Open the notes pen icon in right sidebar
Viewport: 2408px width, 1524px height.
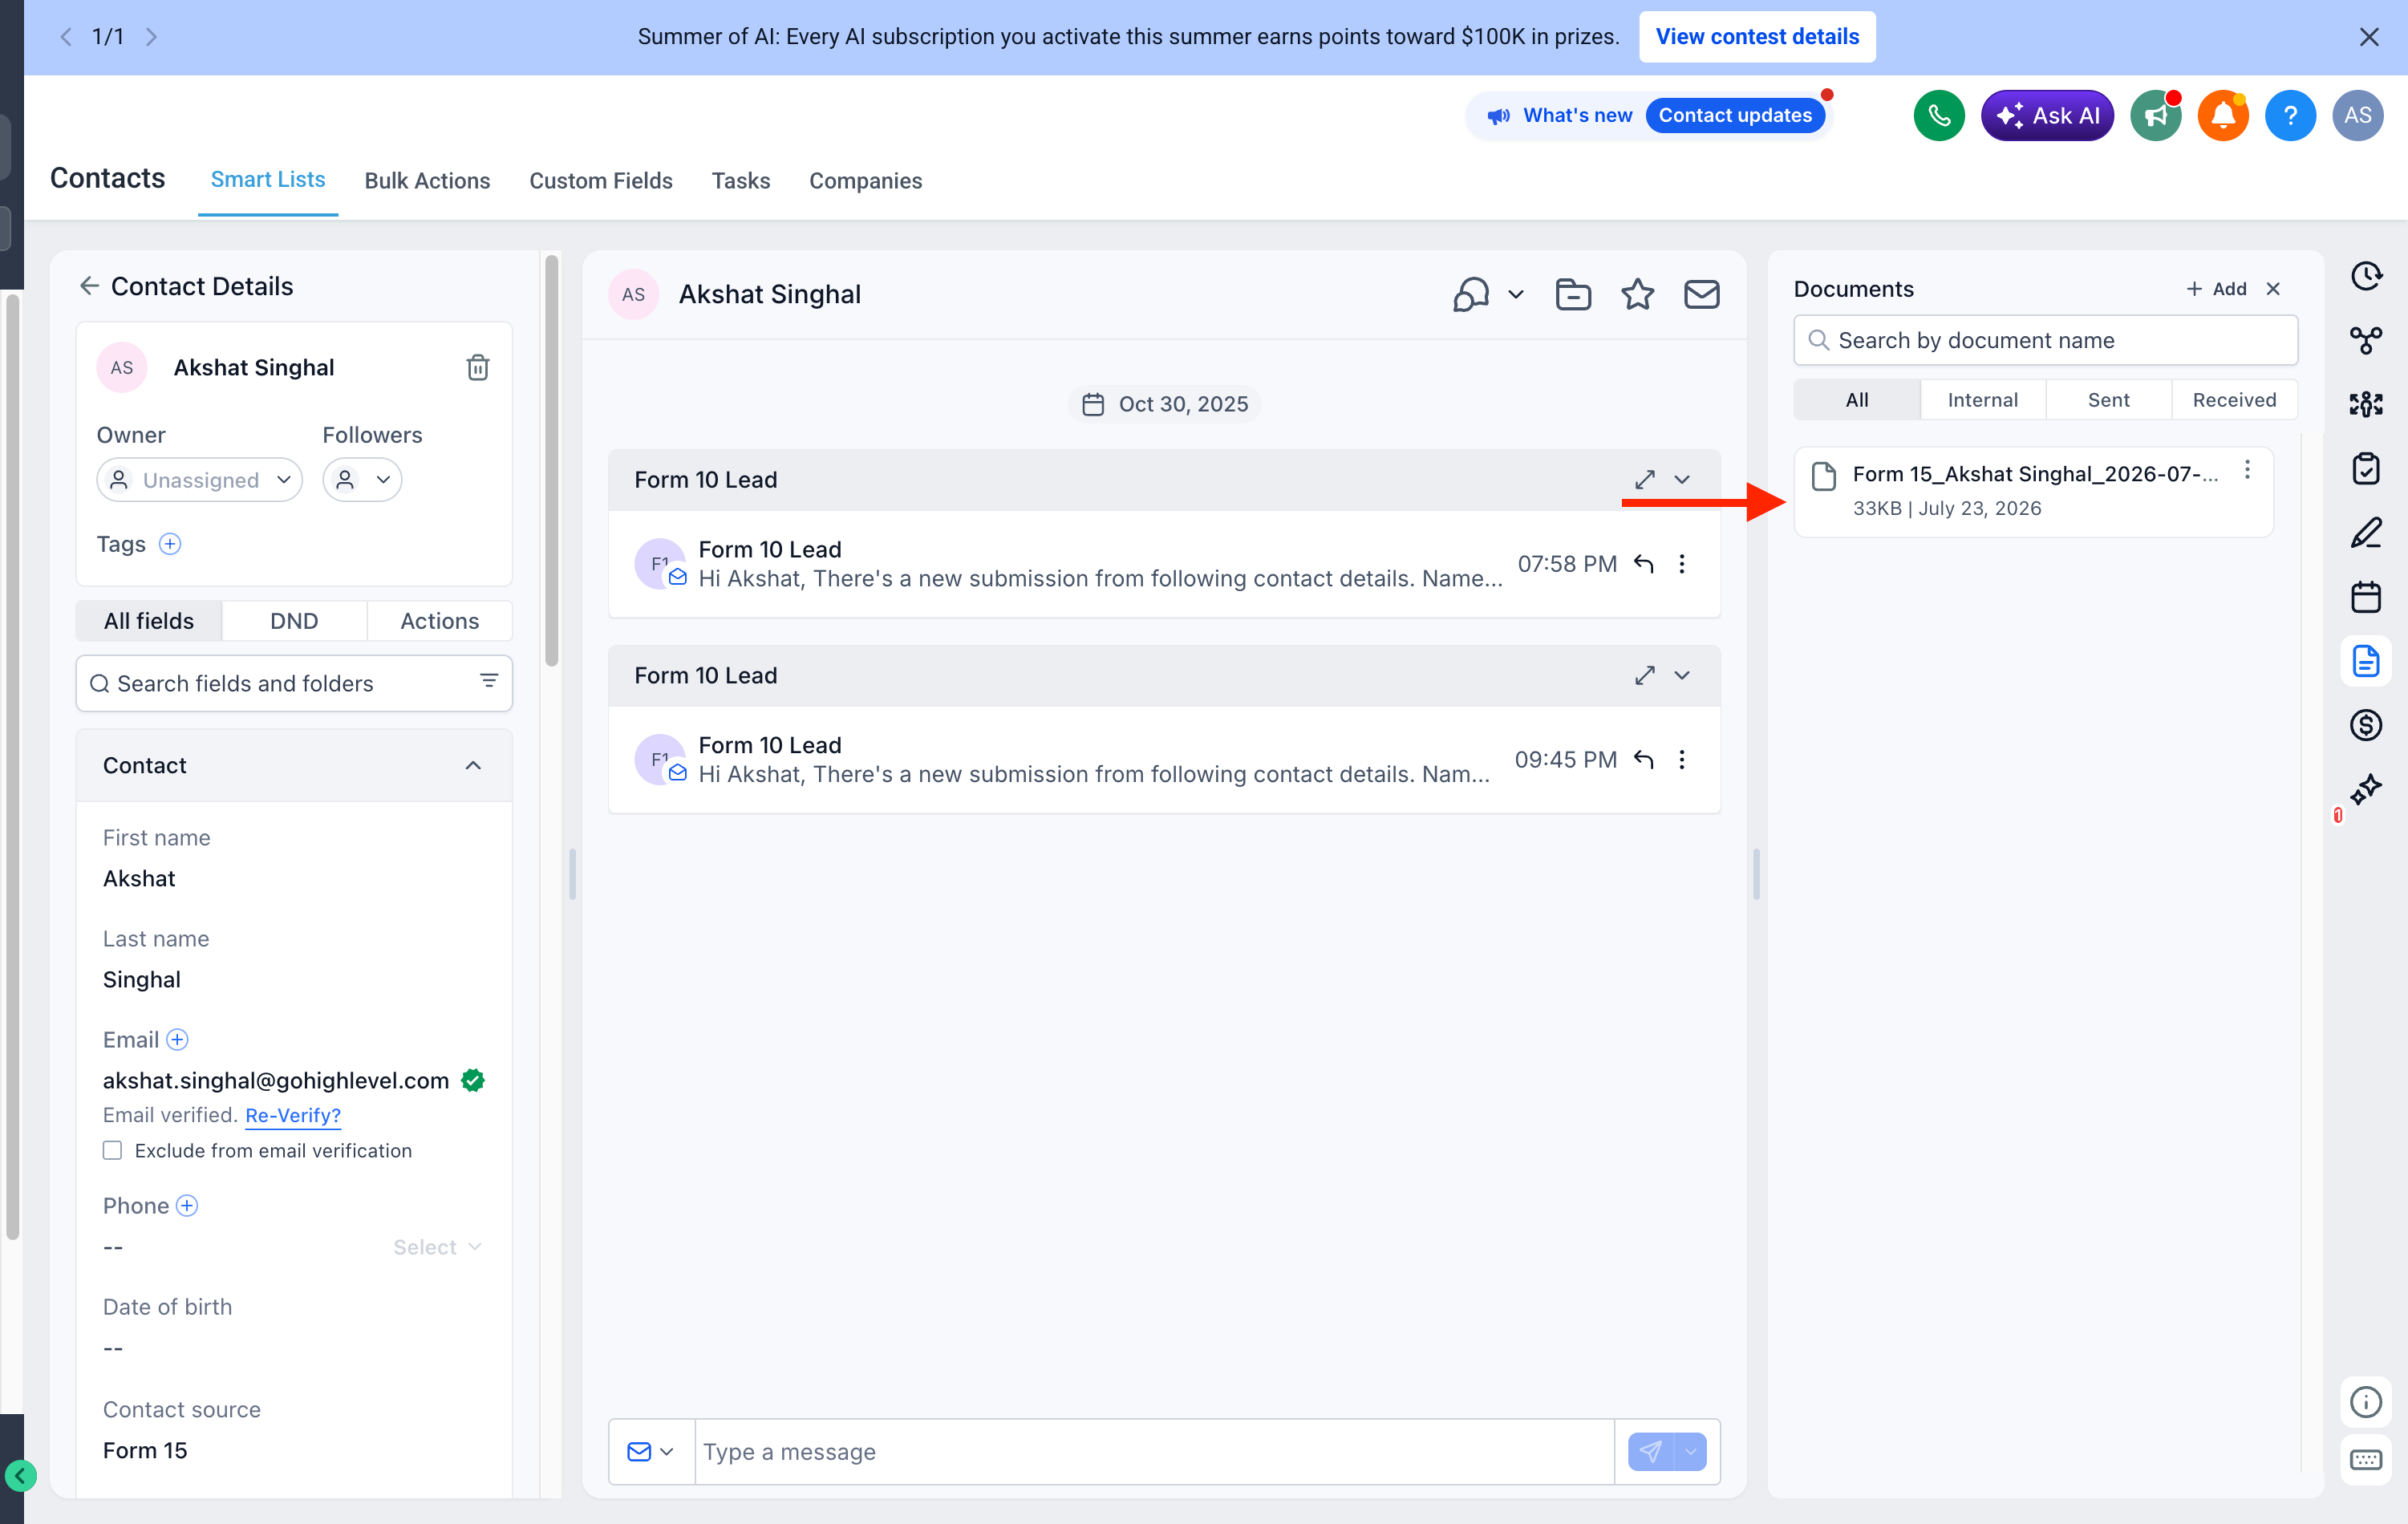click(x=2365, y=532)
